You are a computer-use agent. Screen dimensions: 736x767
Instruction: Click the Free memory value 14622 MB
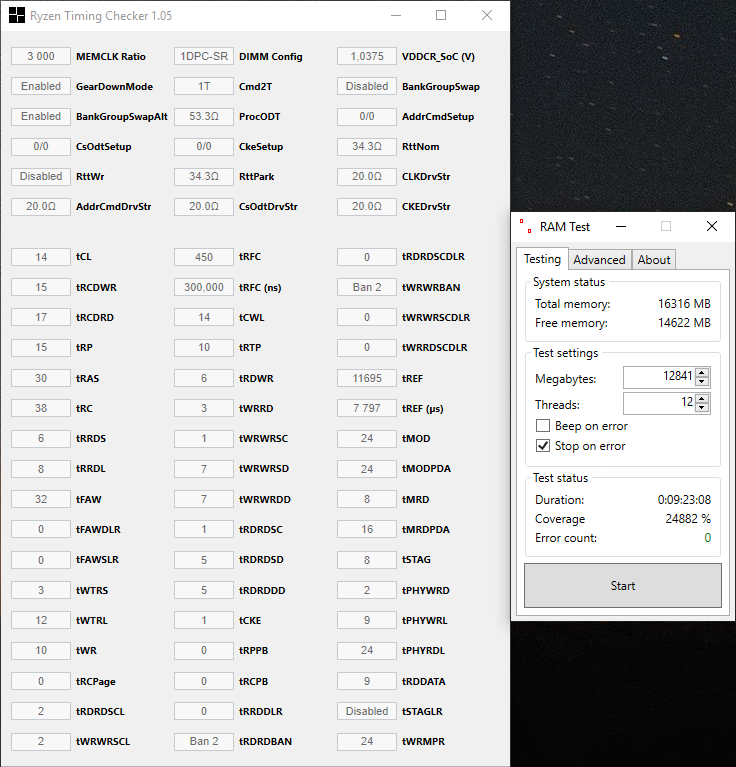[x=684, y=323]
